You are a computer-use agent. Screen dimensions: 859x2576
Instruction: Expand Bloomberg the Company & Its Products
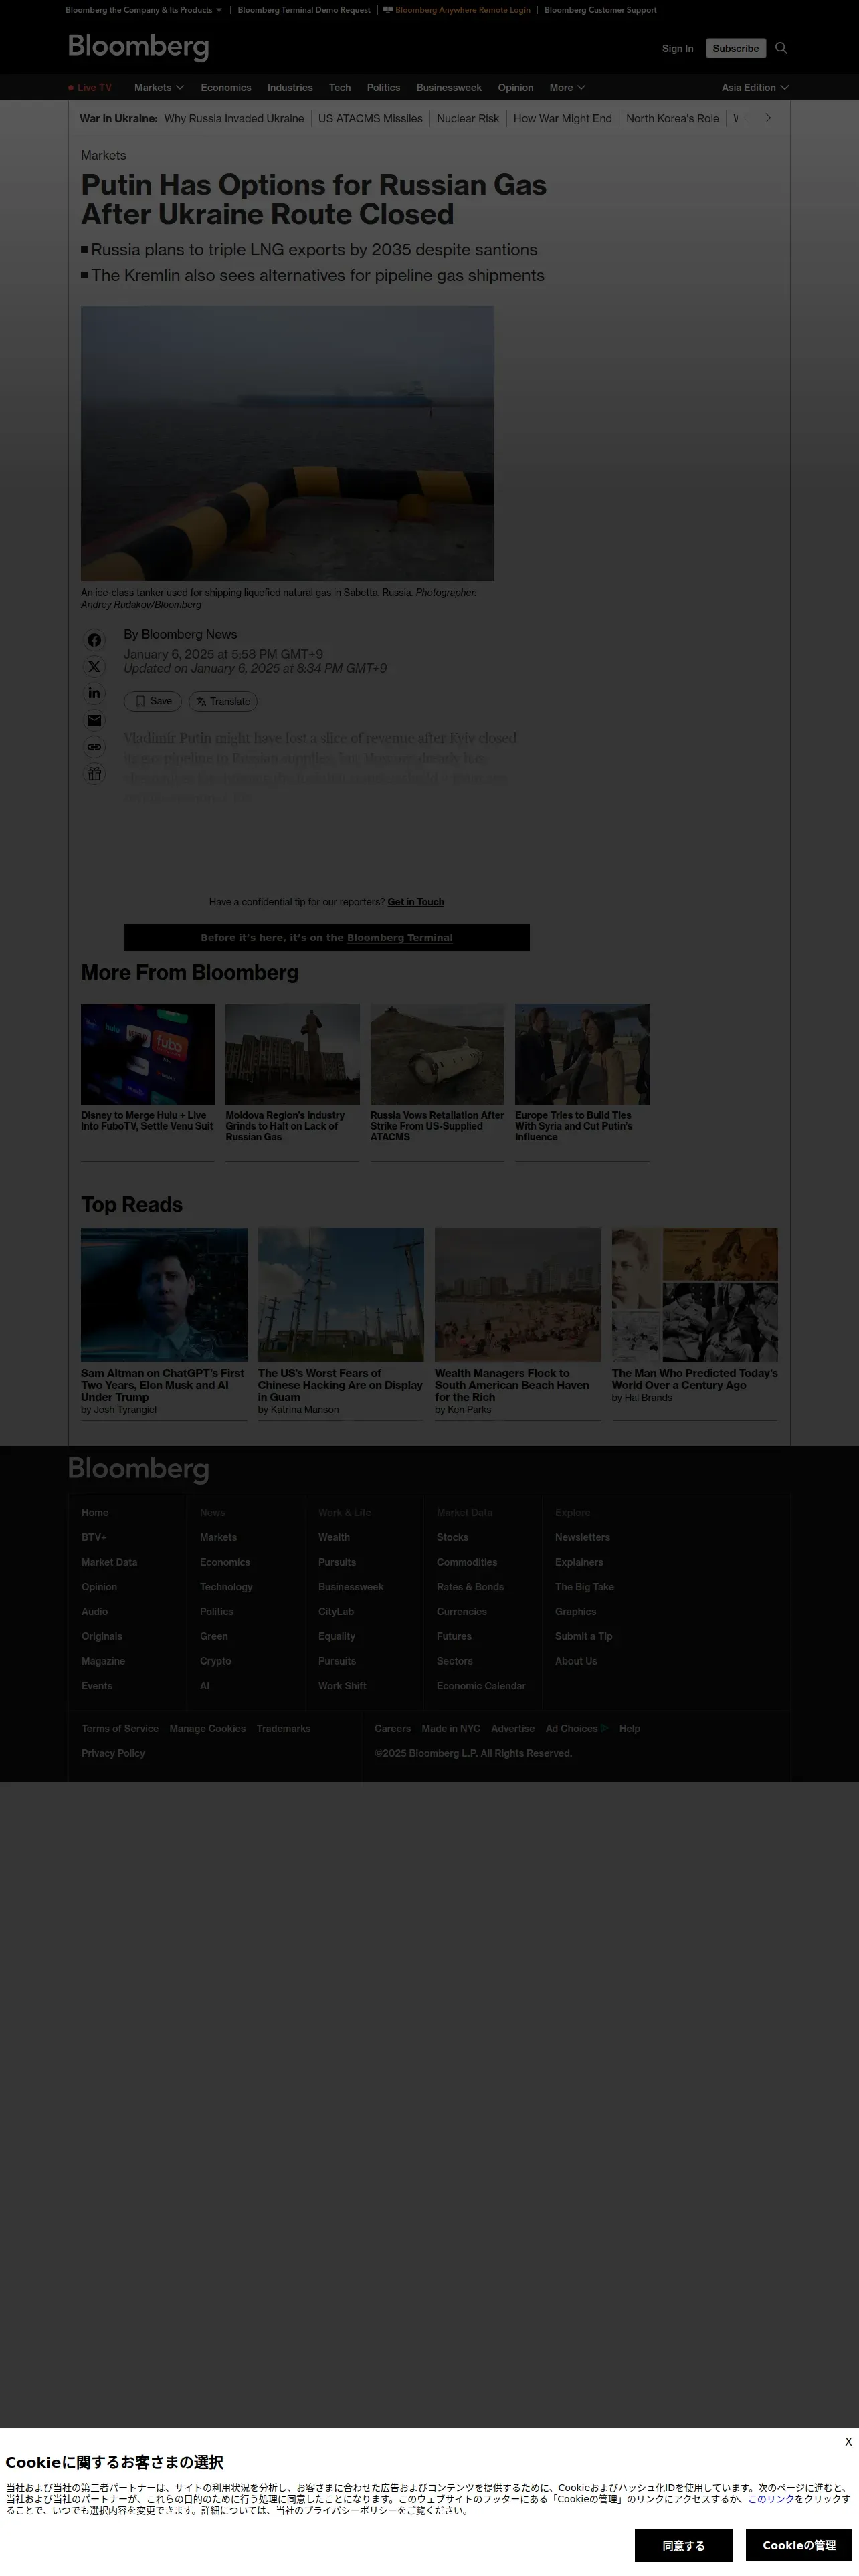144,10
